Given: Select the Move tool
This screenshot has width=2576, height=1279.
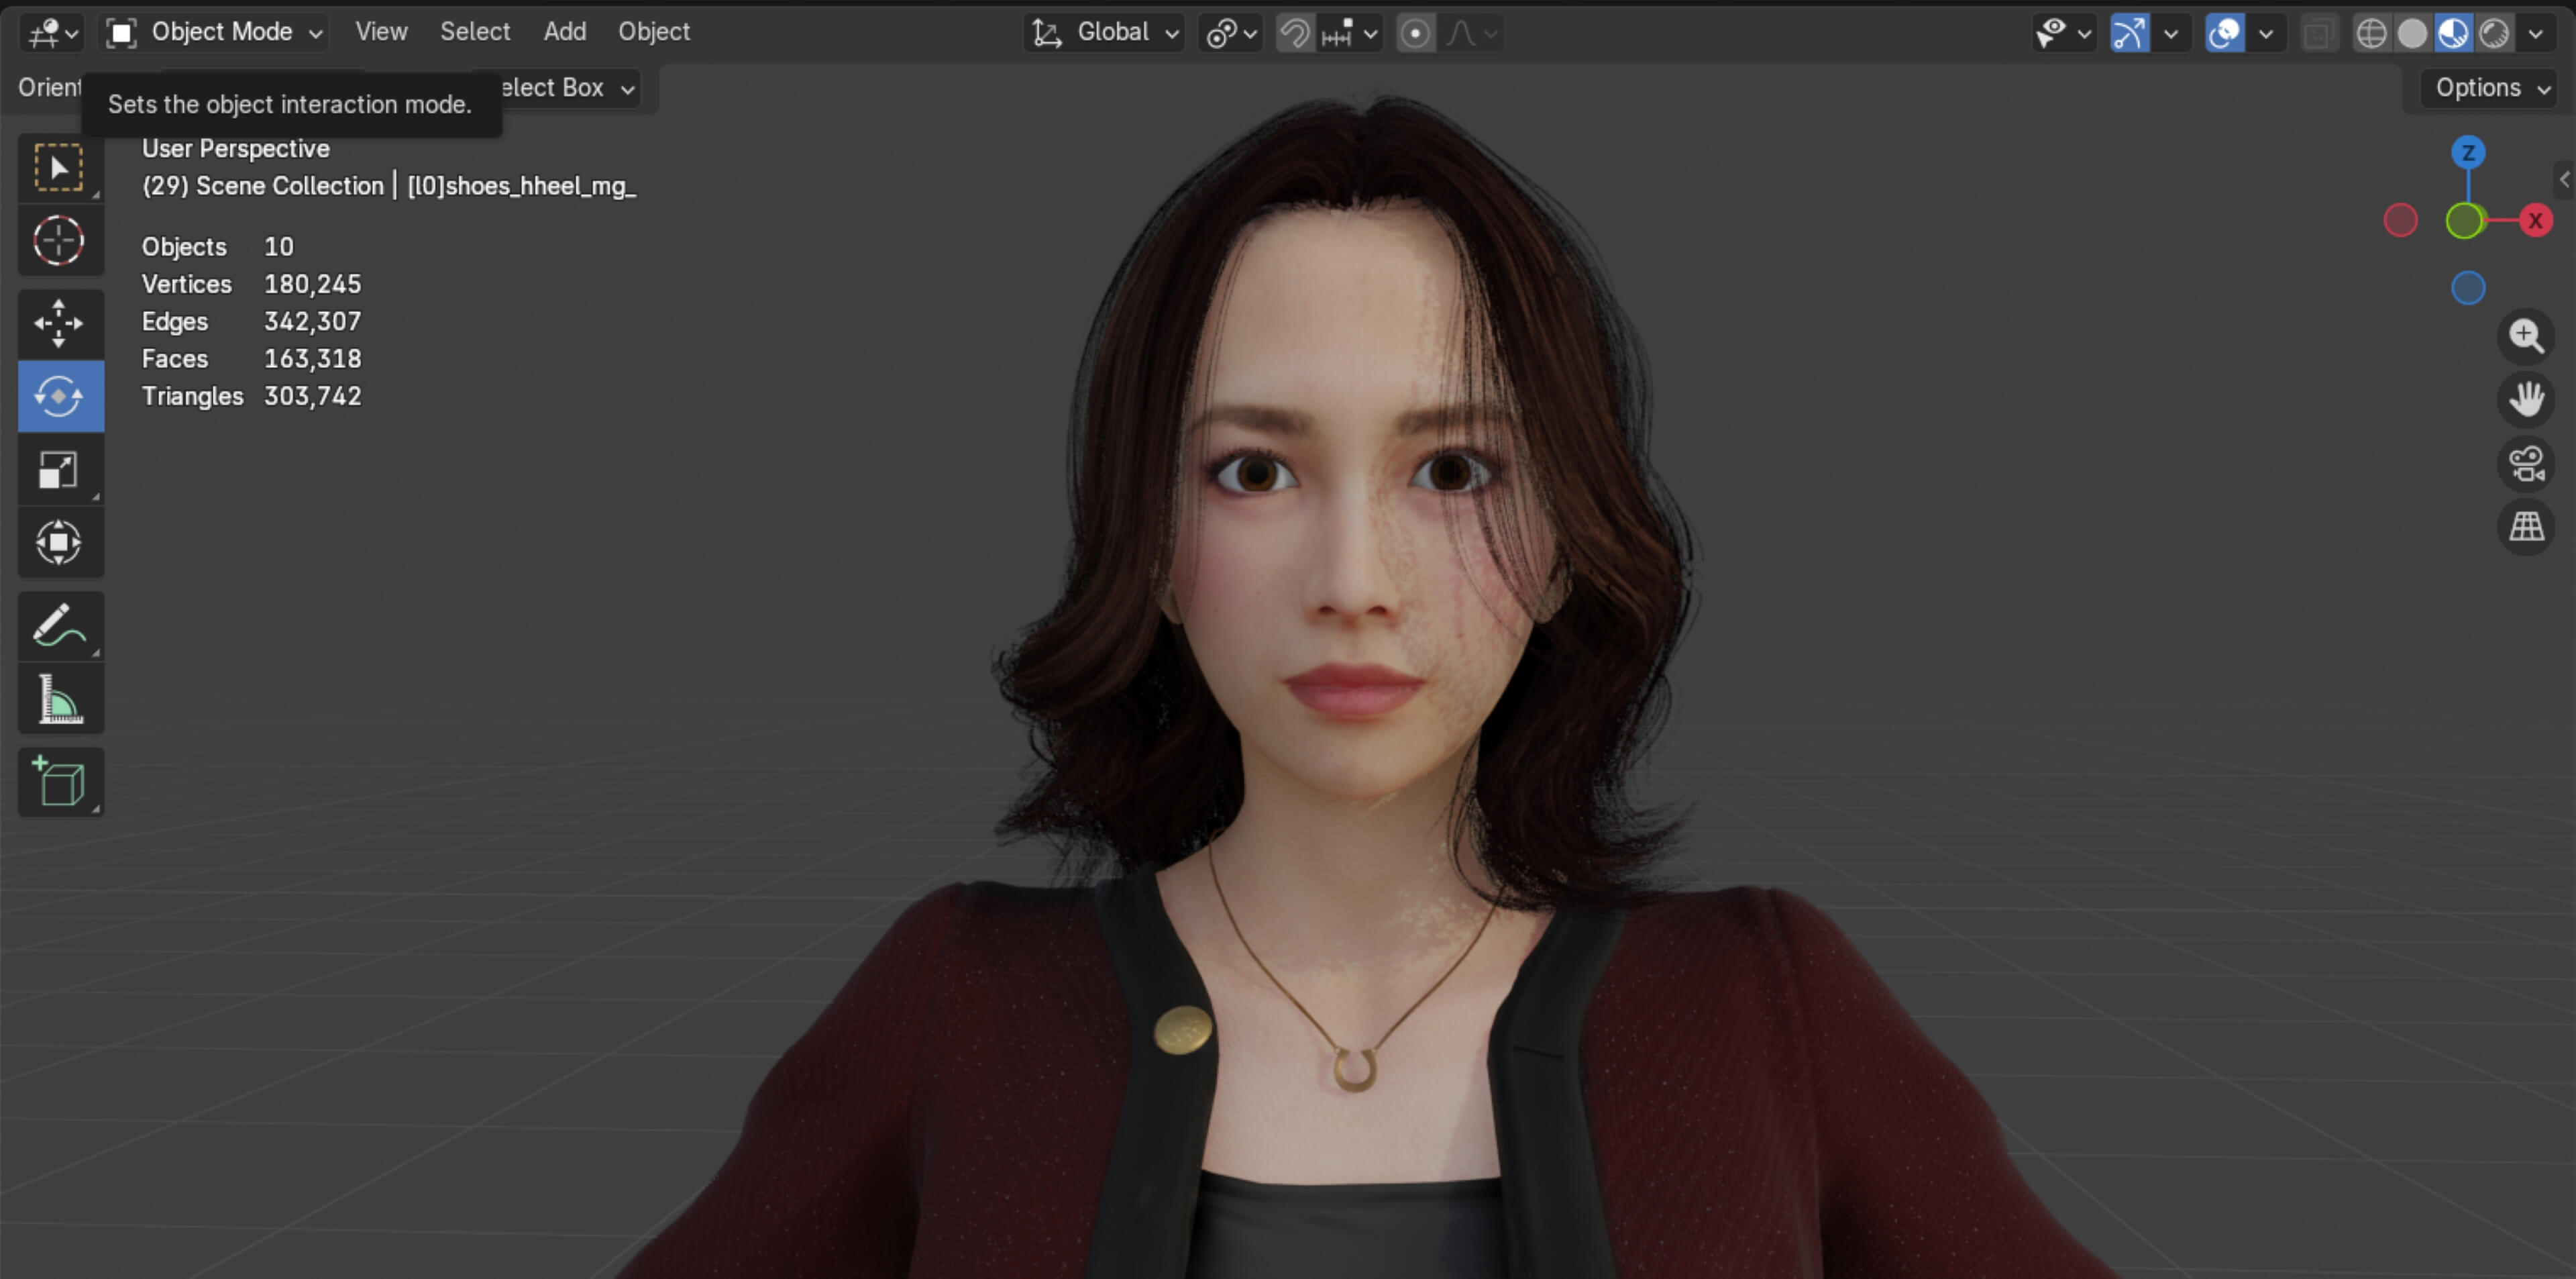Looking at the screenshot, I should (60, 323).
